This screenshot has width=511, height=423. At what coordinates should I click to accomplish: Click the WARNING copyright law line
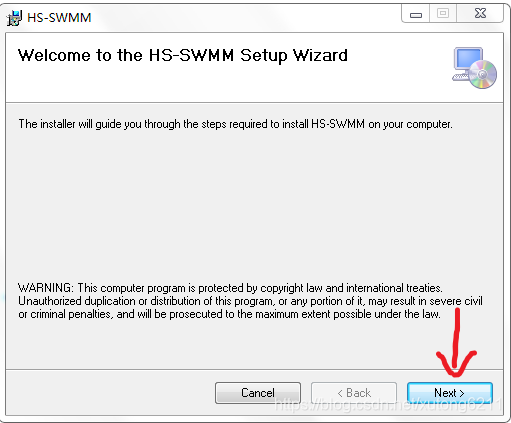coord(230,288)
